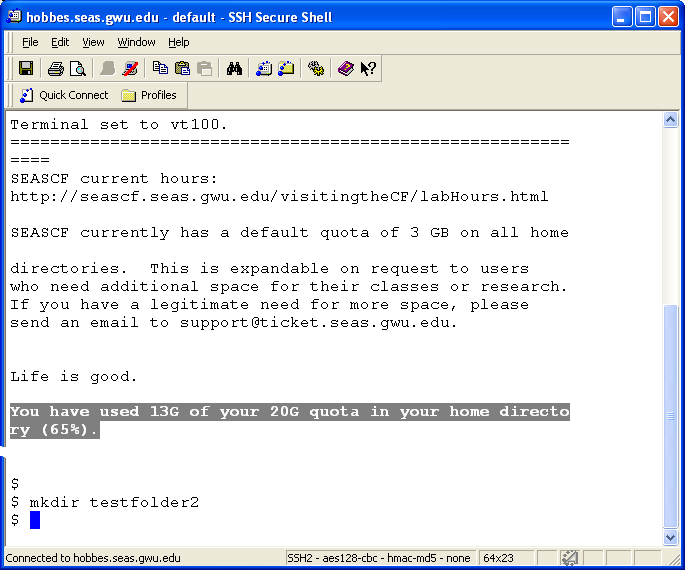Click the Help book icon

[346, 69]
